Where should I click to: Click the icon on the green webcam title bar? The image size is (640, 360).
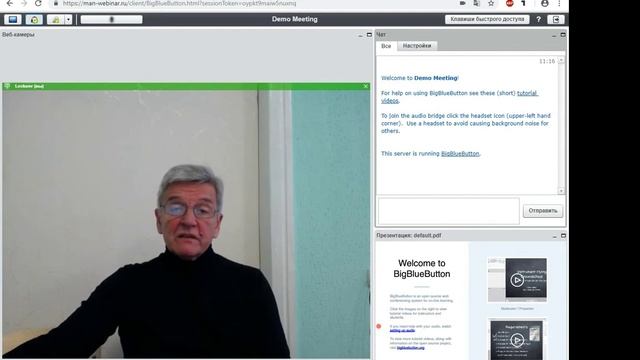7,86
